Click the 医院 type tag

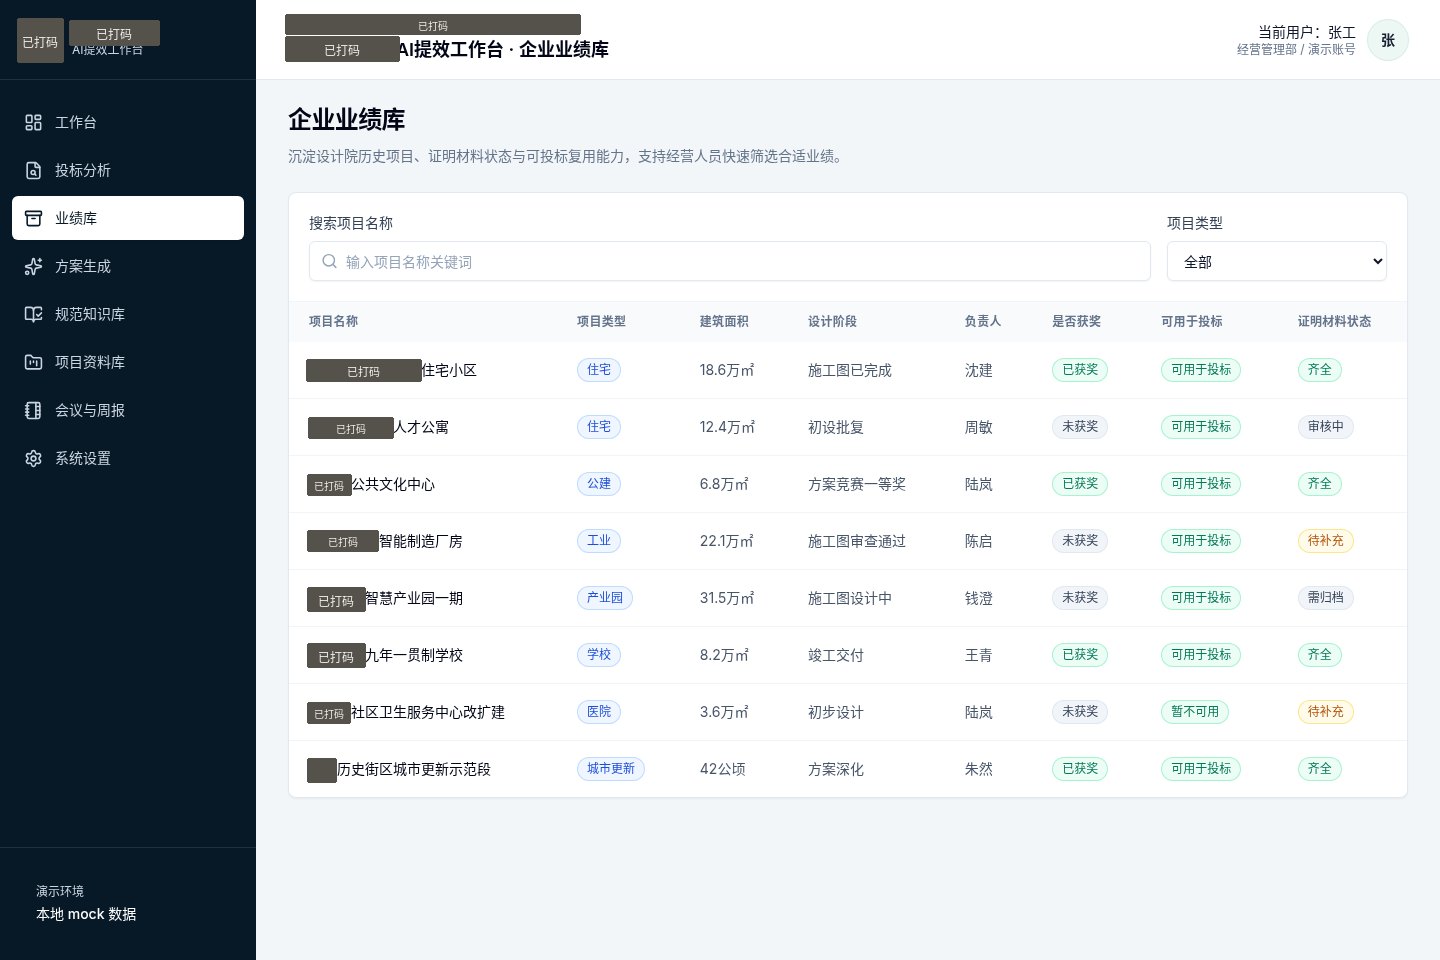pyautogui.click(x=599, y=712)
